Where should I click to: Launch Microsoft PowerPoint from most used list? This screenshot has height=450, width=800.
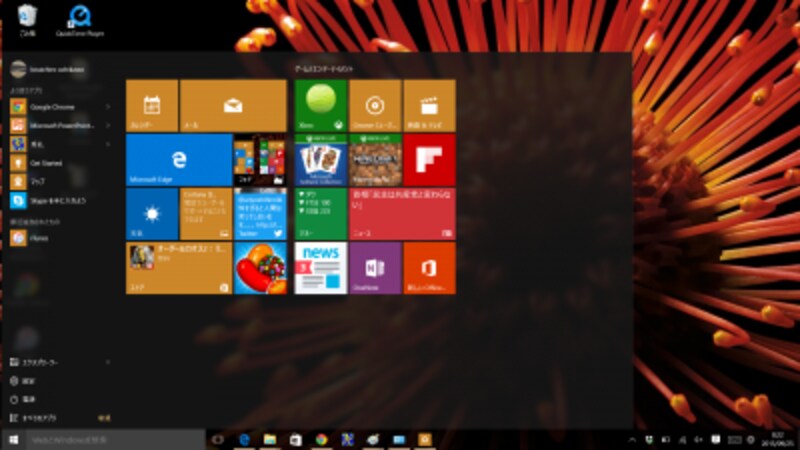pos(52,126)
